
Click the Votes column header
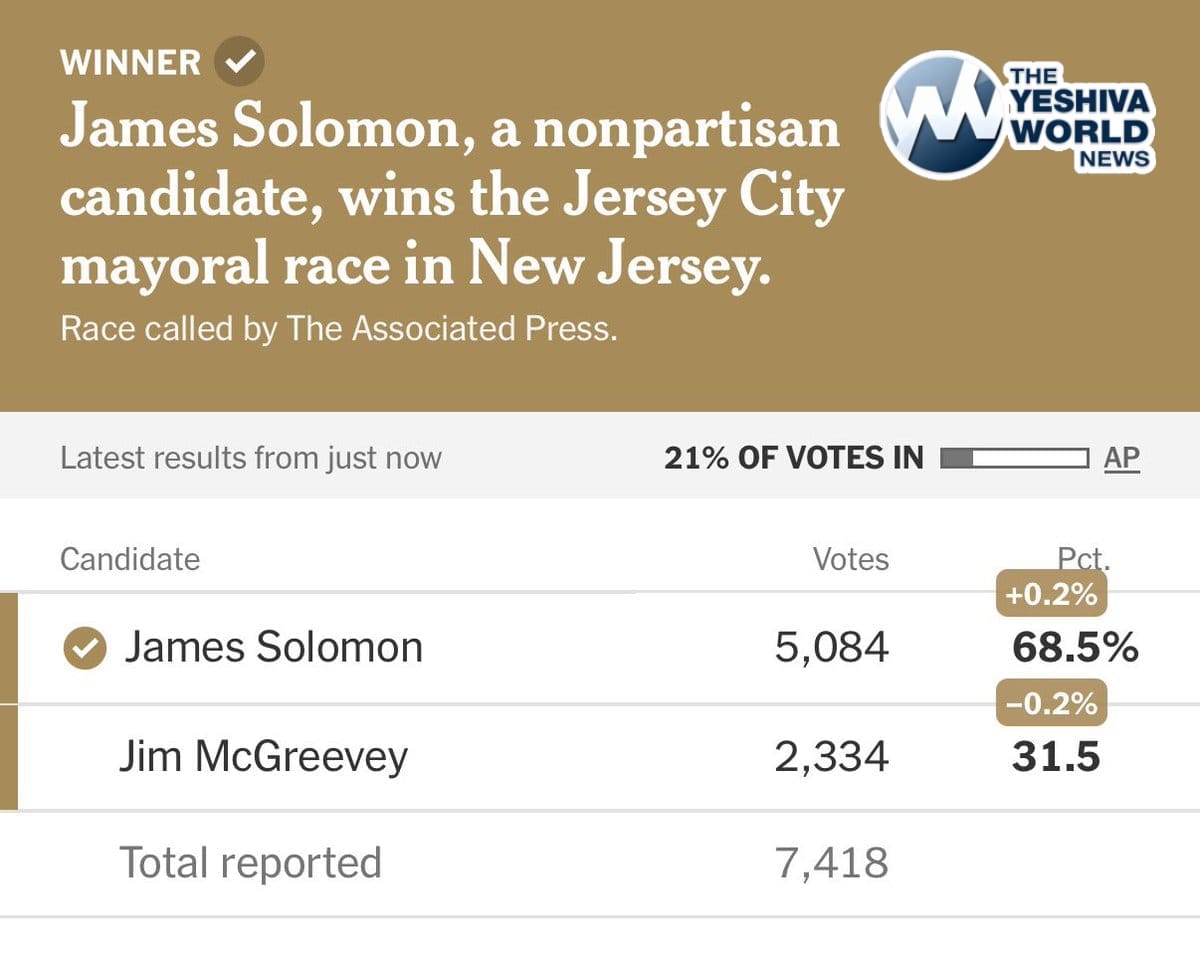pos(851,559)
